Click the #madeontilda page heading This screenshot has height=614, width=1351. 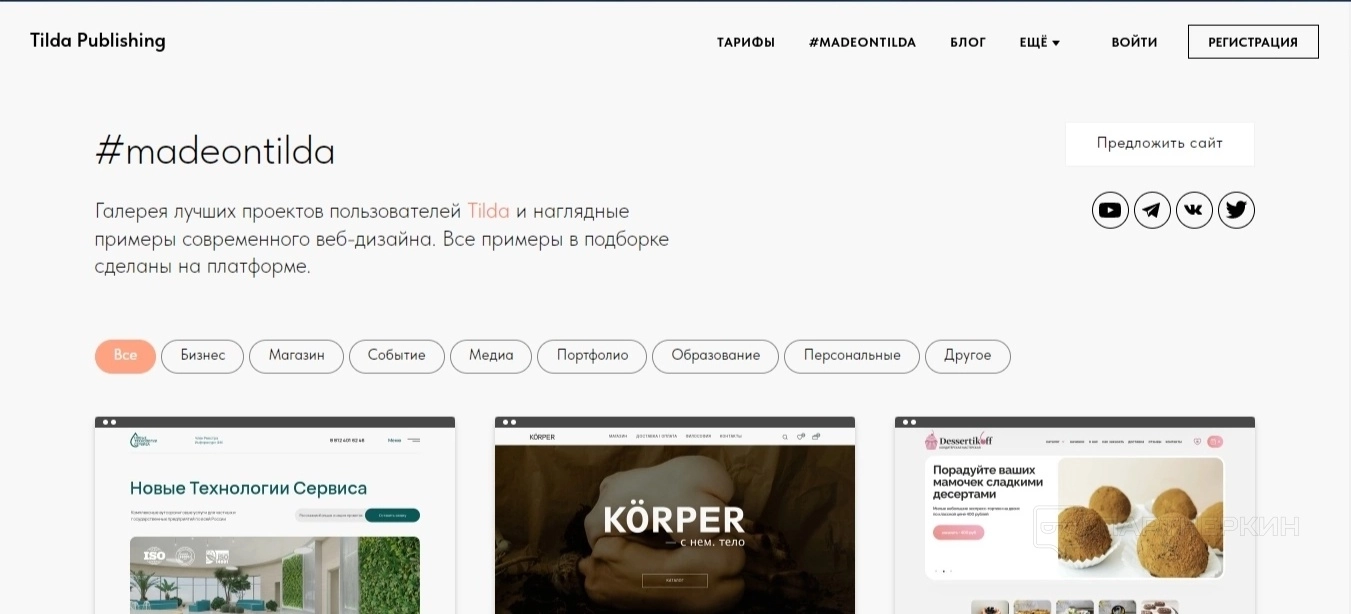[x=215, y=151]
